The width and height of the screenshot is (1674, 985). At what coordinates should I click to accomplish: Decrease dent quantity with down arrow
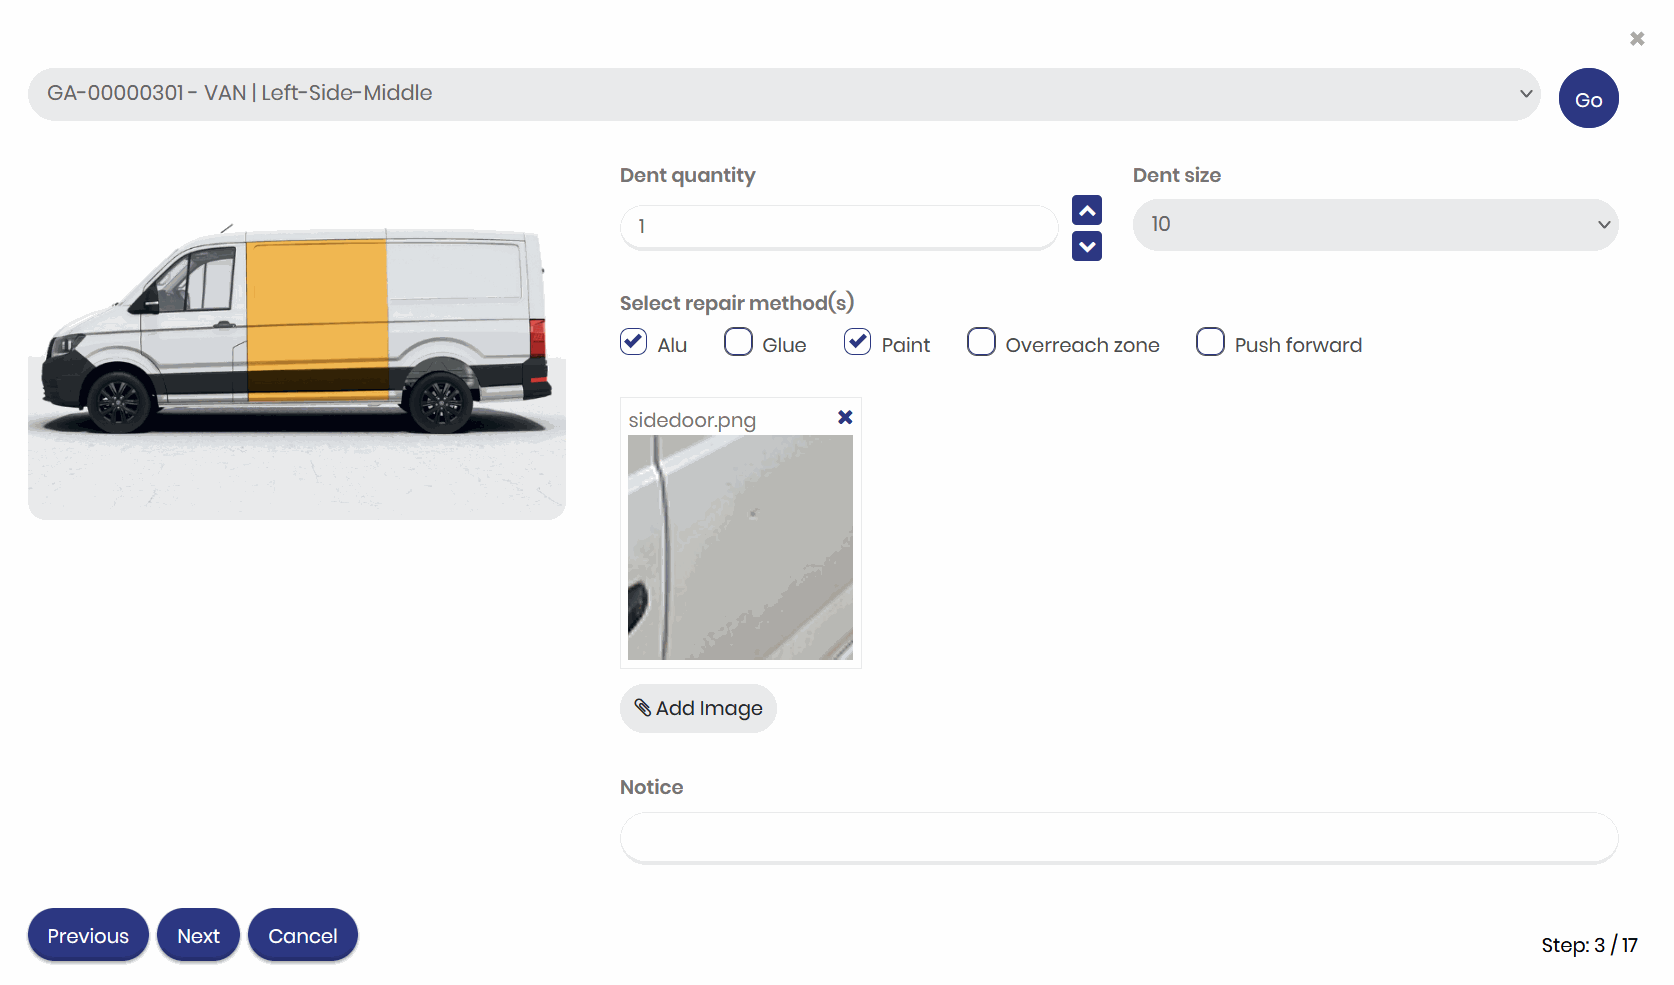coord(1086,246)
